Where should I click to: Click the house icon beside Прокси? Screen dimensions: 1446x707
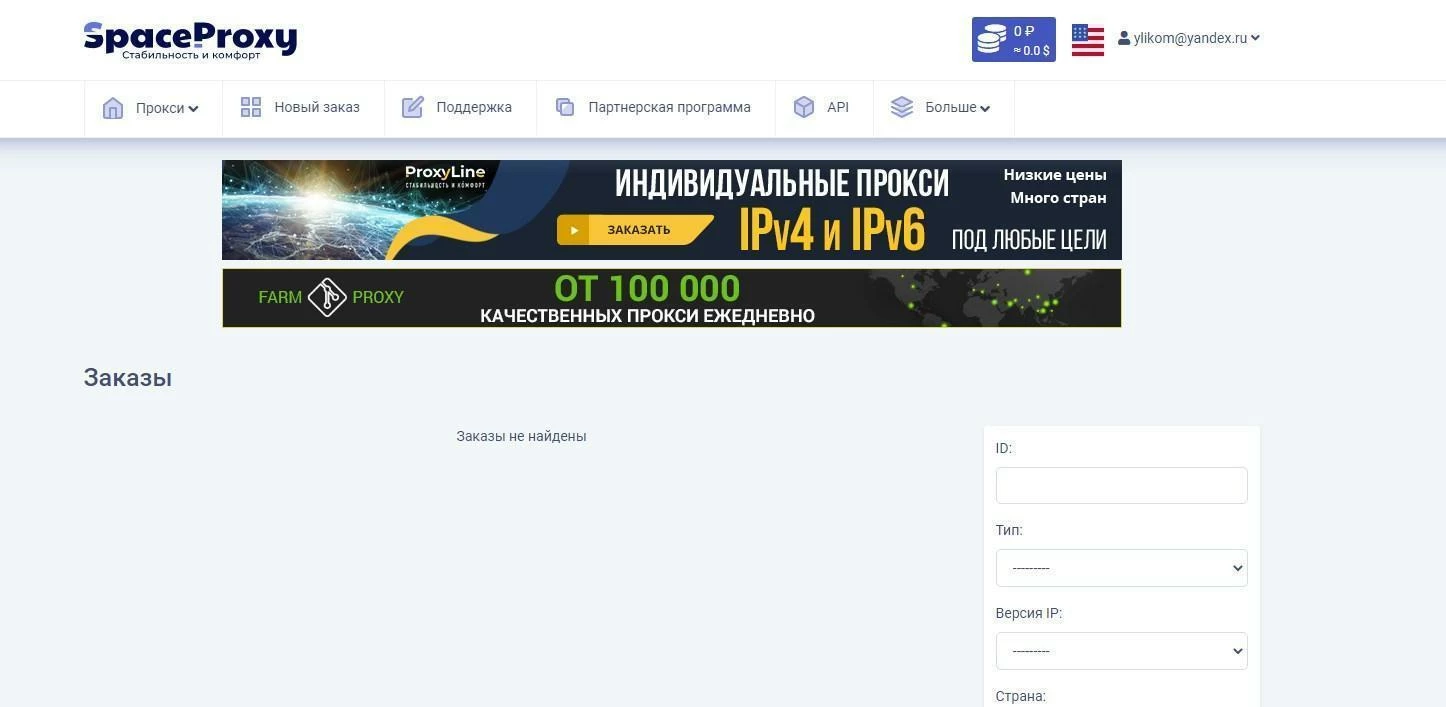click(x=113, y=108)
